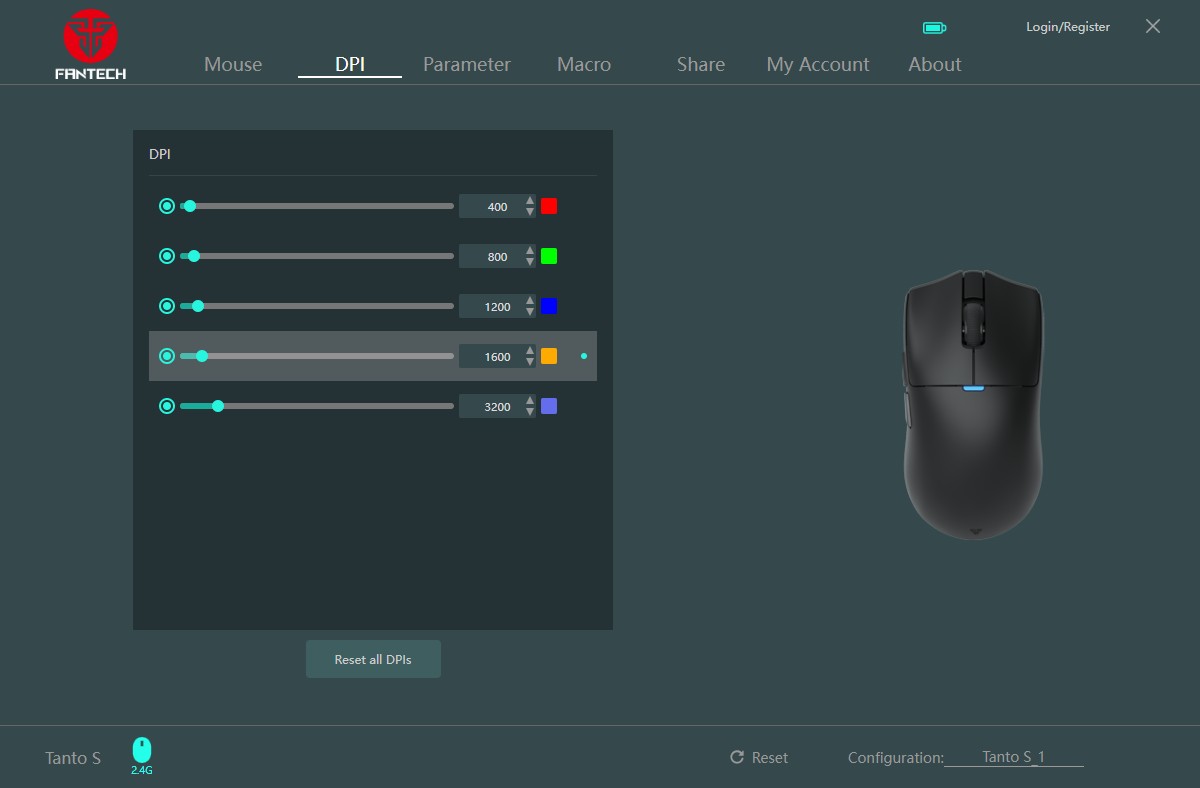
Task: Click Reset all DPIs button
Action: point(373,659)
